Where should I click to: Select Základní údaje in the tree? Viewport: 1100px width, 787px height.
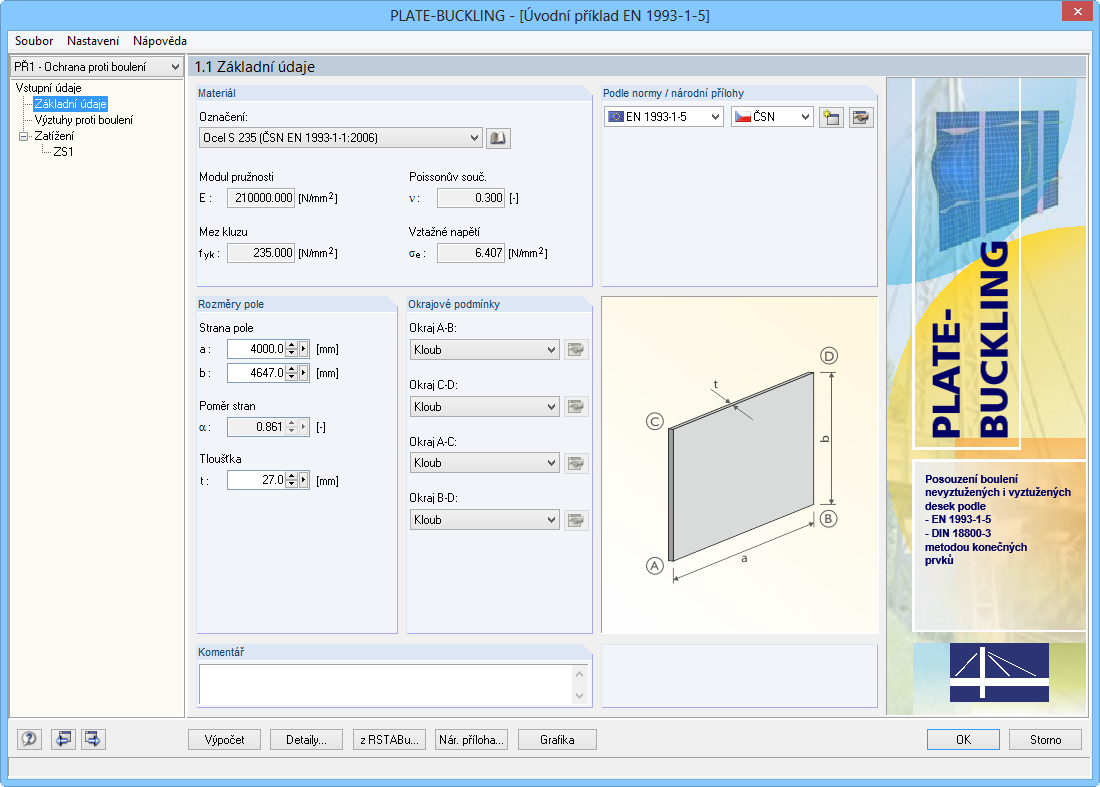(x=70, y=104)
